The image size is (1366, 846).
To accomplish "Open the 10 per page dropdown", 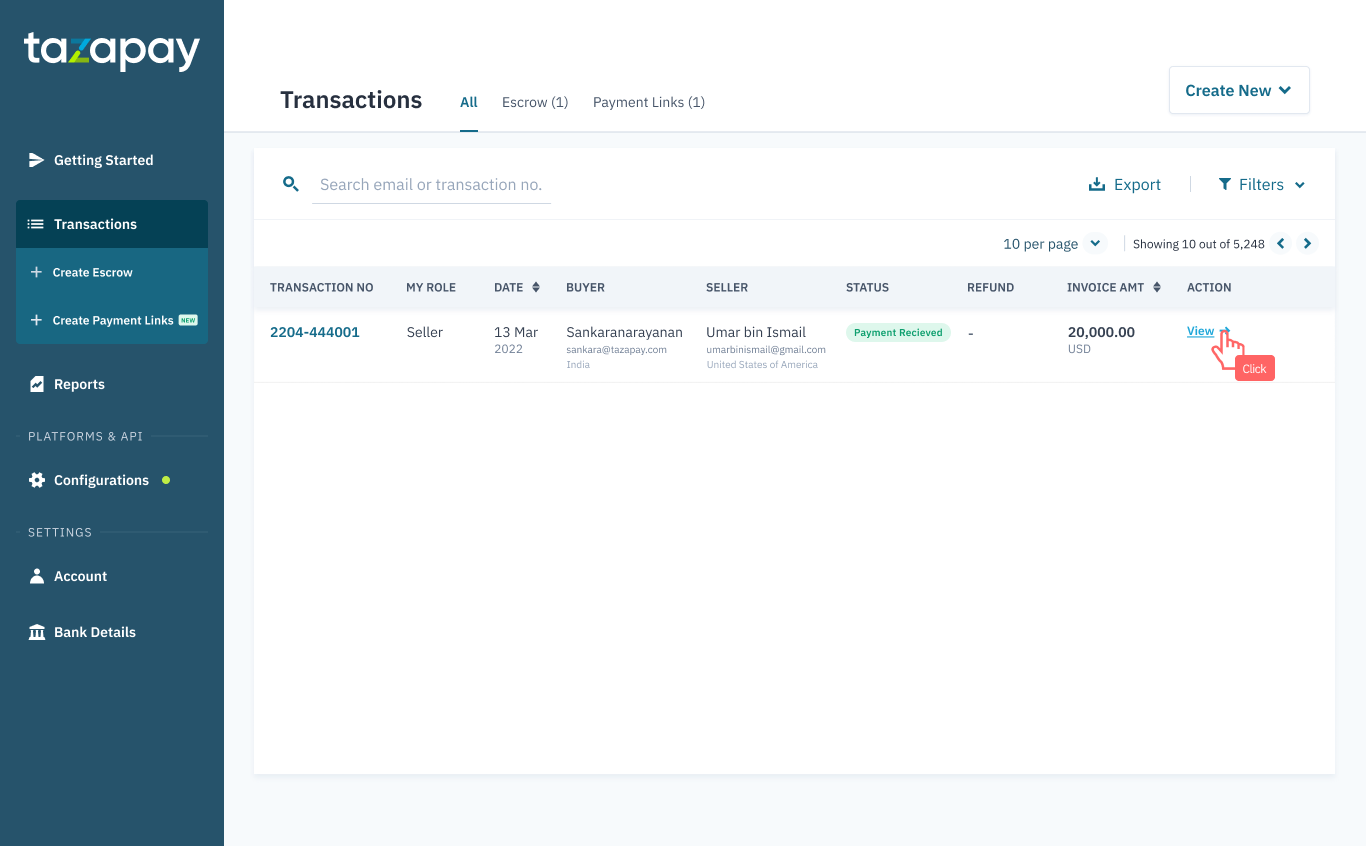I will [1054, 243].
